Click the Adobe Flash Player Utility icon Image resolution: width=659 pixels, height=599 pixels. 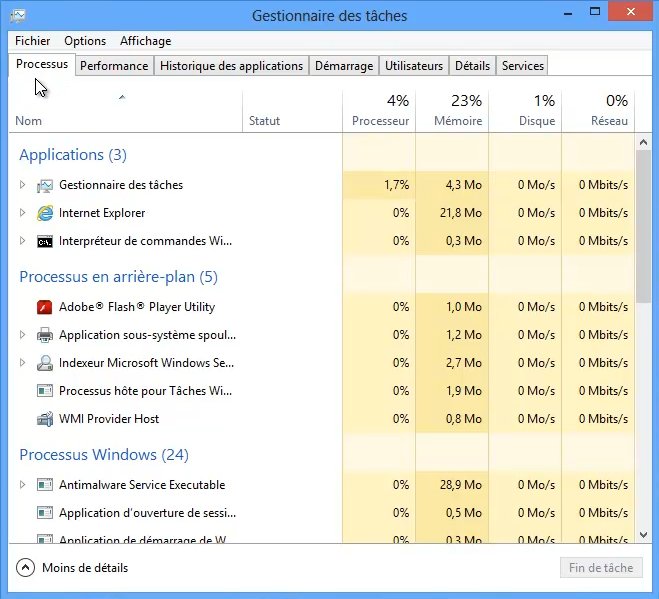45,307
